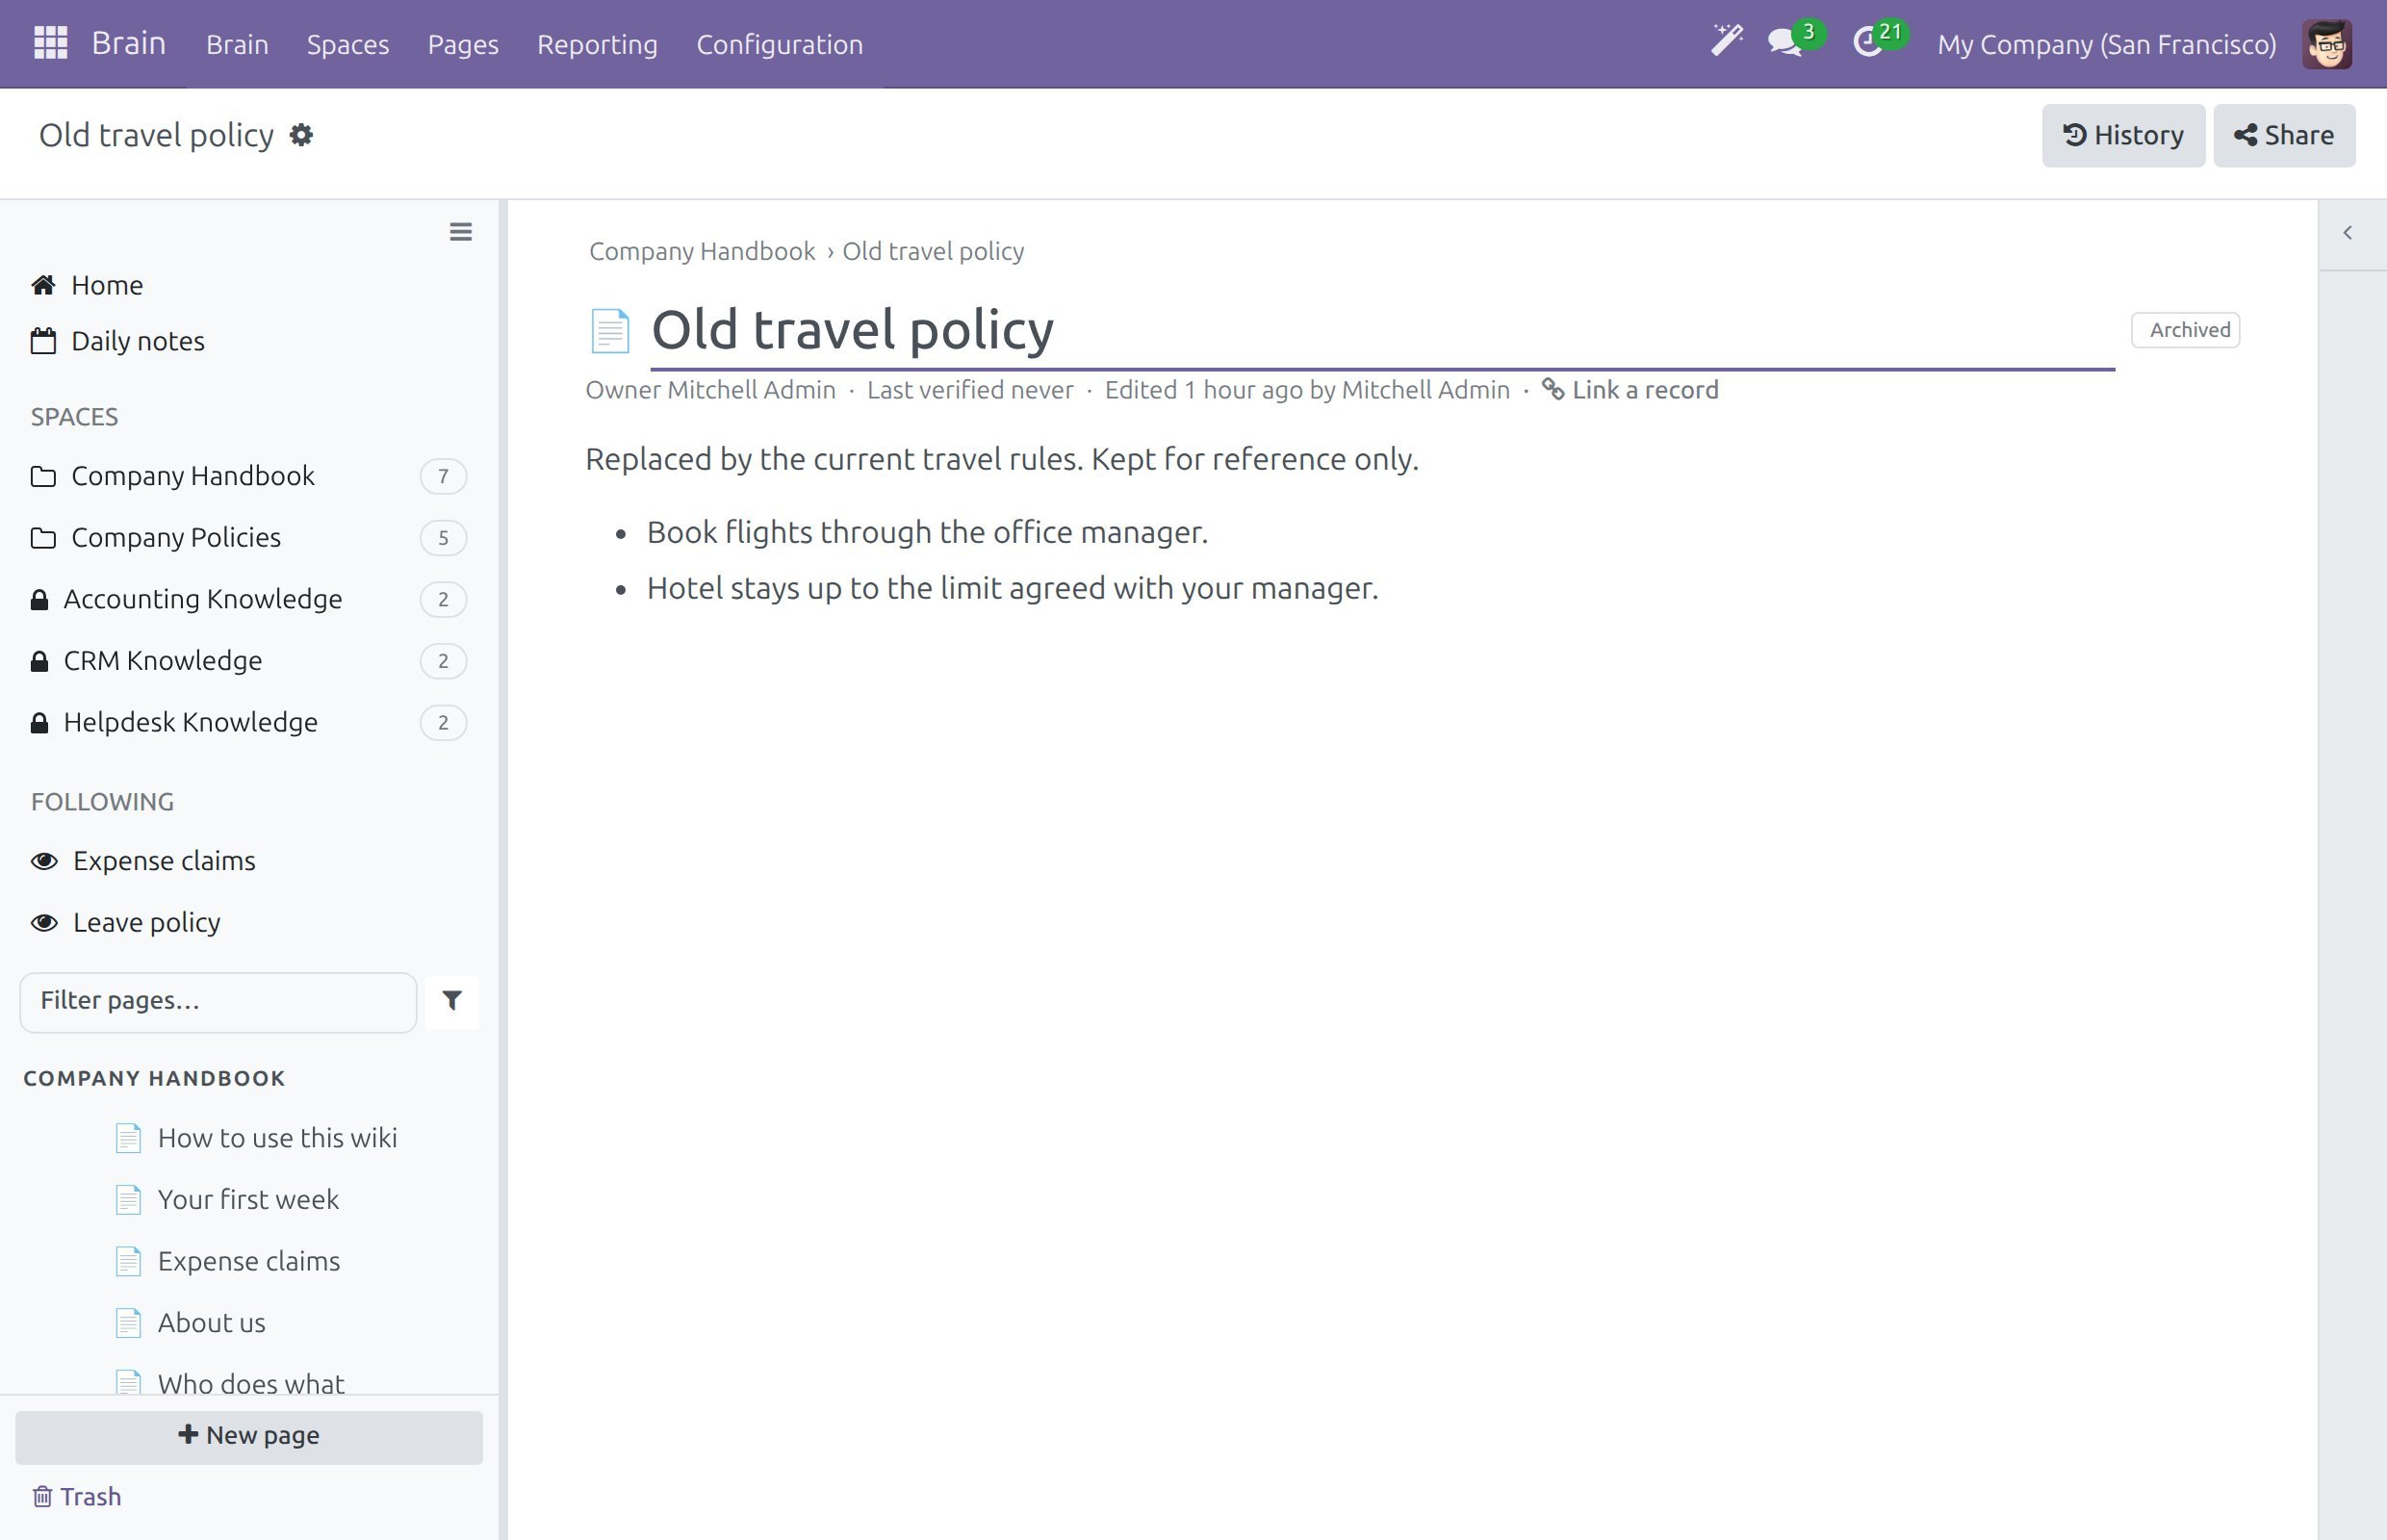The width and height of the screenshot is (2387, 1540).
Task: Open the Configuration menu
Action: click(780, 44)
